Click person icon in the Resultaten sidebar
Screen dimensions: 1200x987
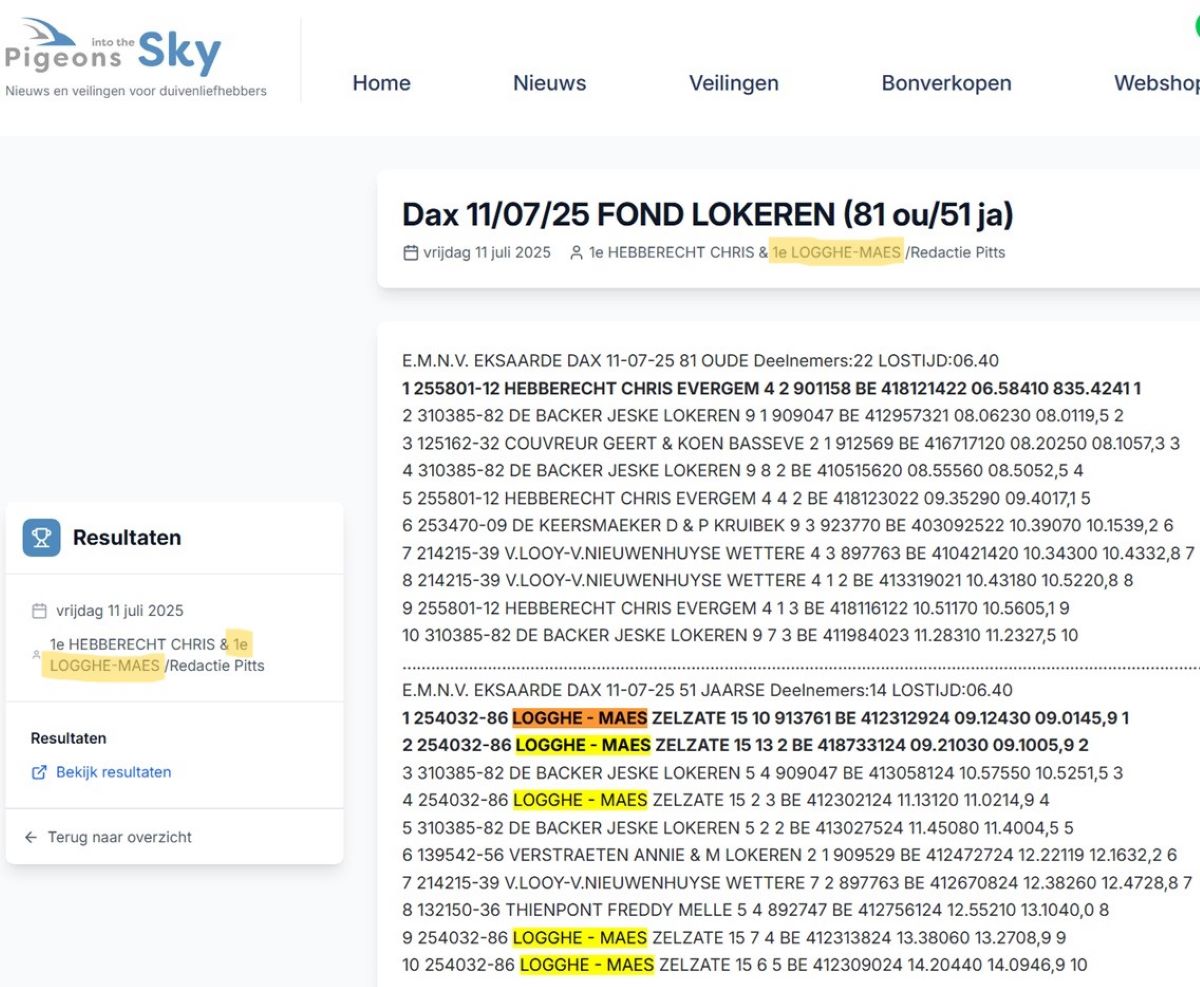click(37, 655)
